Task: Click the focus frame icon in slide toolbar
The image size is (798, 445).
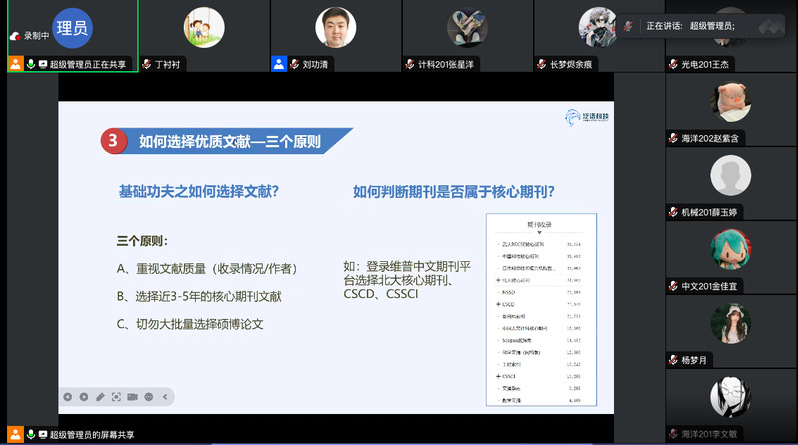Action: tap(116, 397)
